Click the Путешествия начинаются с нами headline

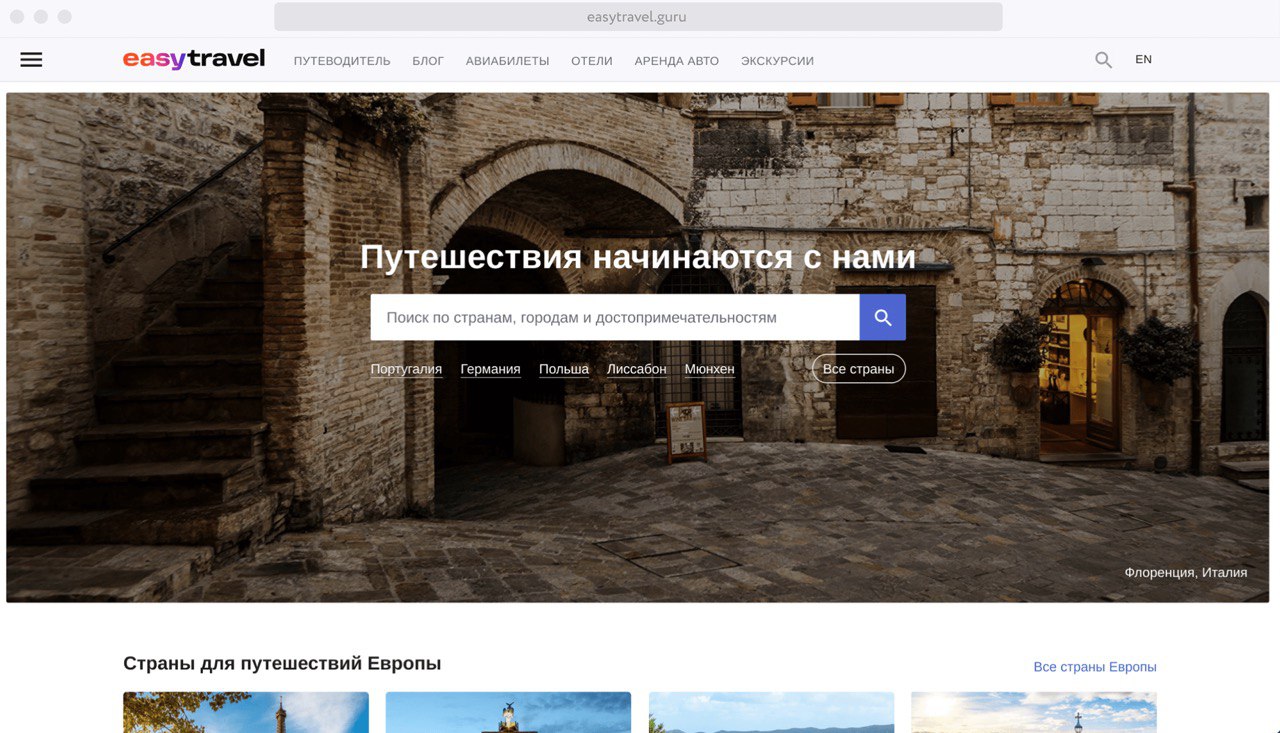638,257
